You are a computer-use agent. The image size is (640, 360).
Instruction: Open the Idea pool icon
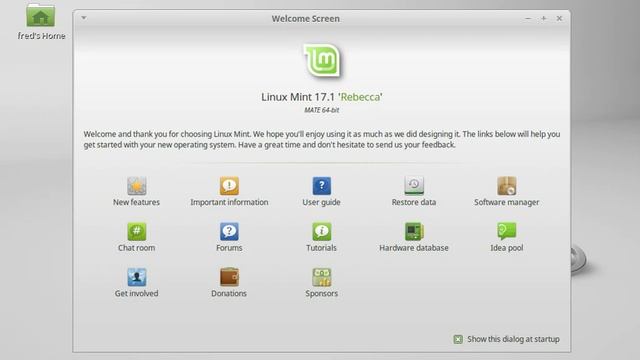(507, 231)
